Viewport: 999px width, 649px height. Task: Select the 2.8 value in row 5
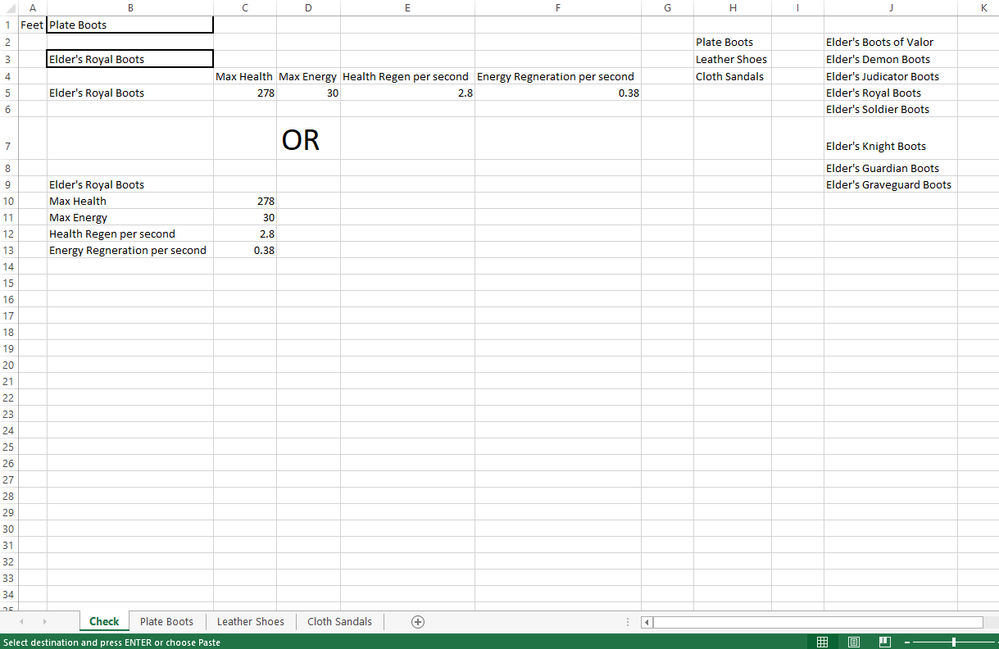coord(408,93)
